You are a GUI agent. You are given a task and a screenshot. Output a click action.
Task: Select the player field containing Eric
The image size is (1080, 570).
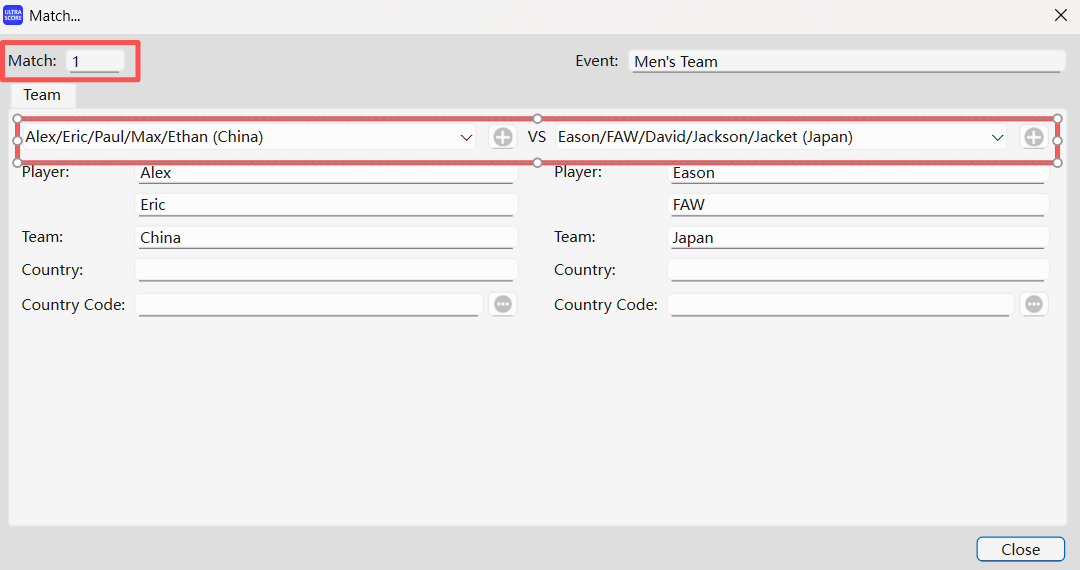pos(325,205)
